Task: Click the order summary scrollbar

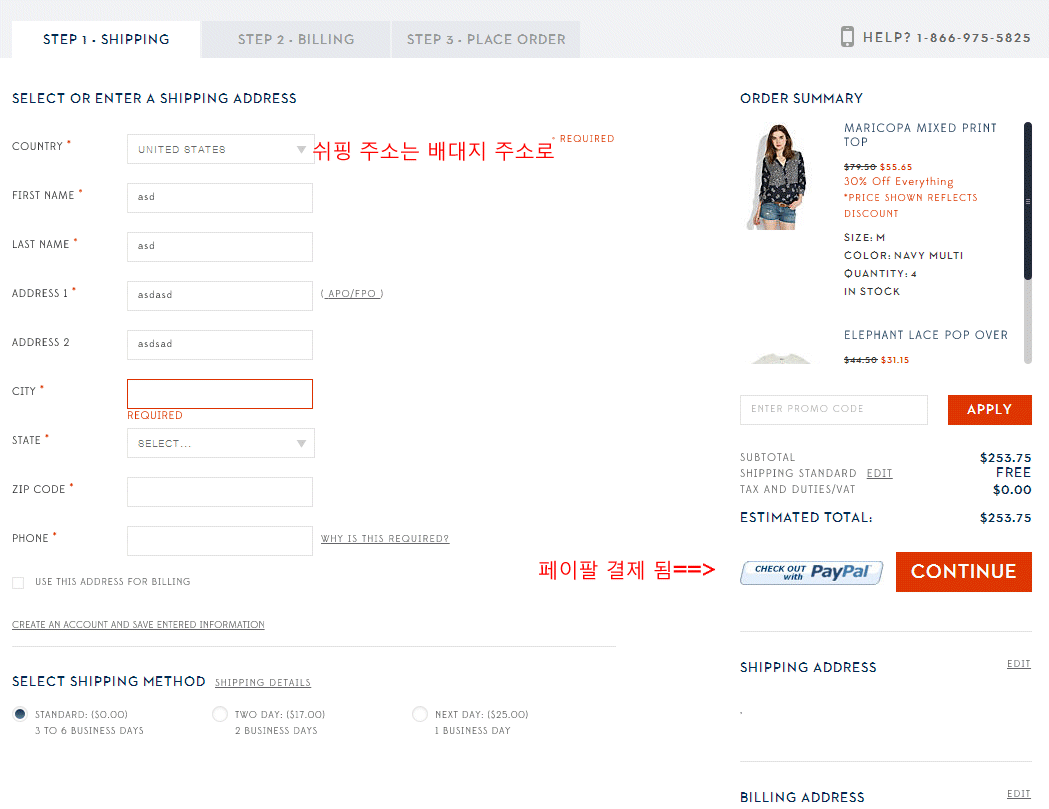Action: tap(1027, 200)
